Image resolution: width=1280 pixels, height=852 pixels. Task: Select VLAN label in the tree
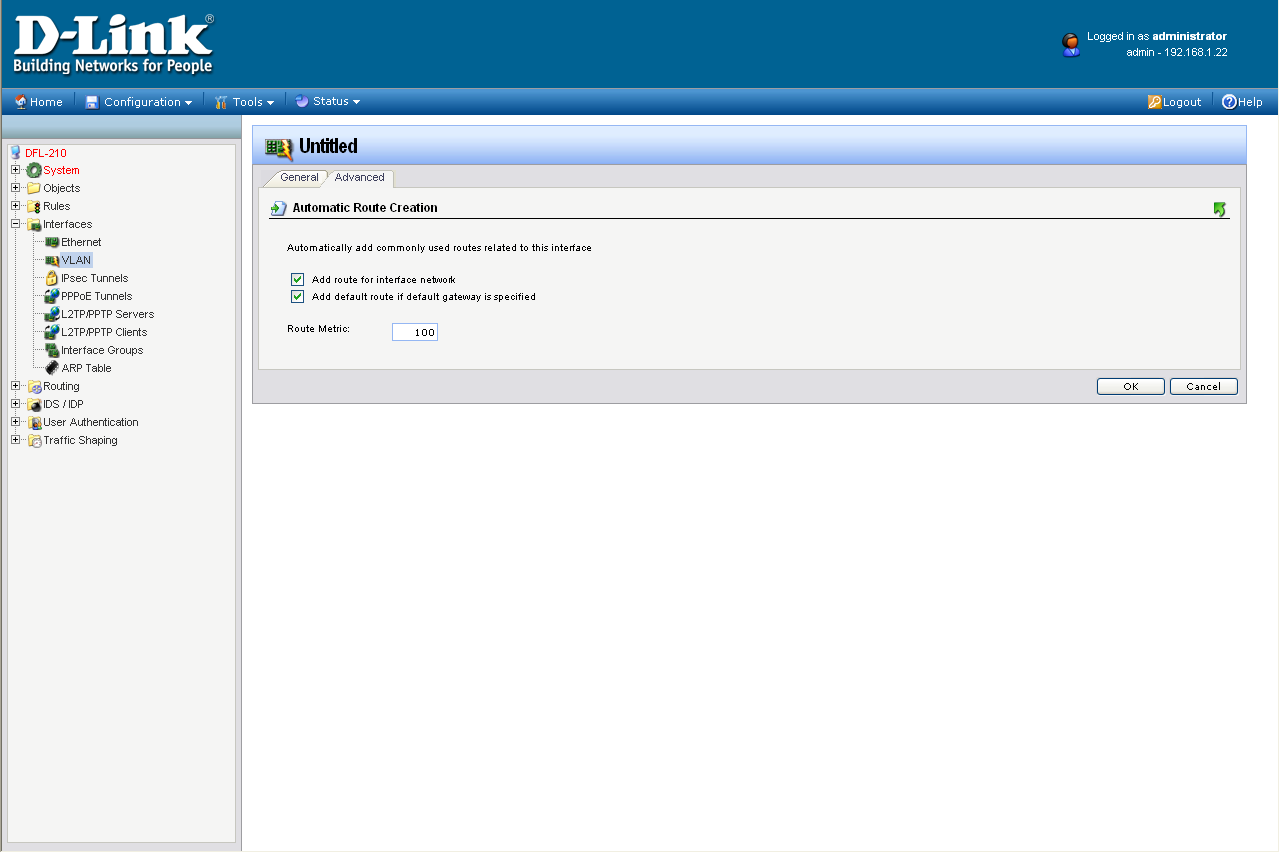click(76, 260)
